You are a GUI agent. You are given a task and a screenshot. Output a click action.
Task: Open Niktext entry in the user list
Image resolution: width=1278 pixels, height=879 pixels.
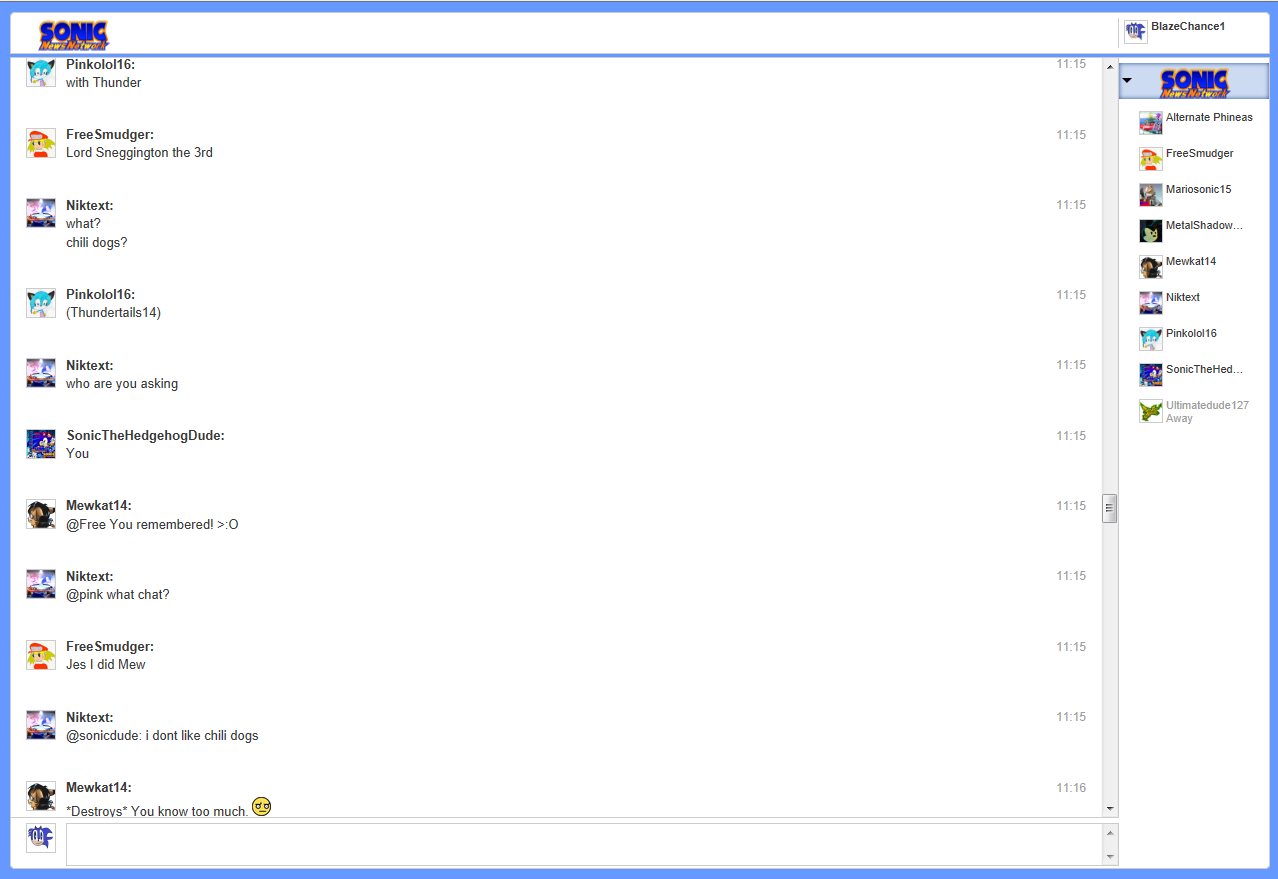(1182, 298)
